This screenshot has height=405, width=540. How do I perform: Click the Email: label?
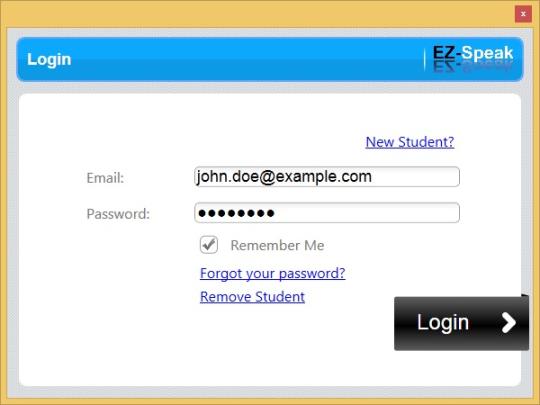pos(105,178)
